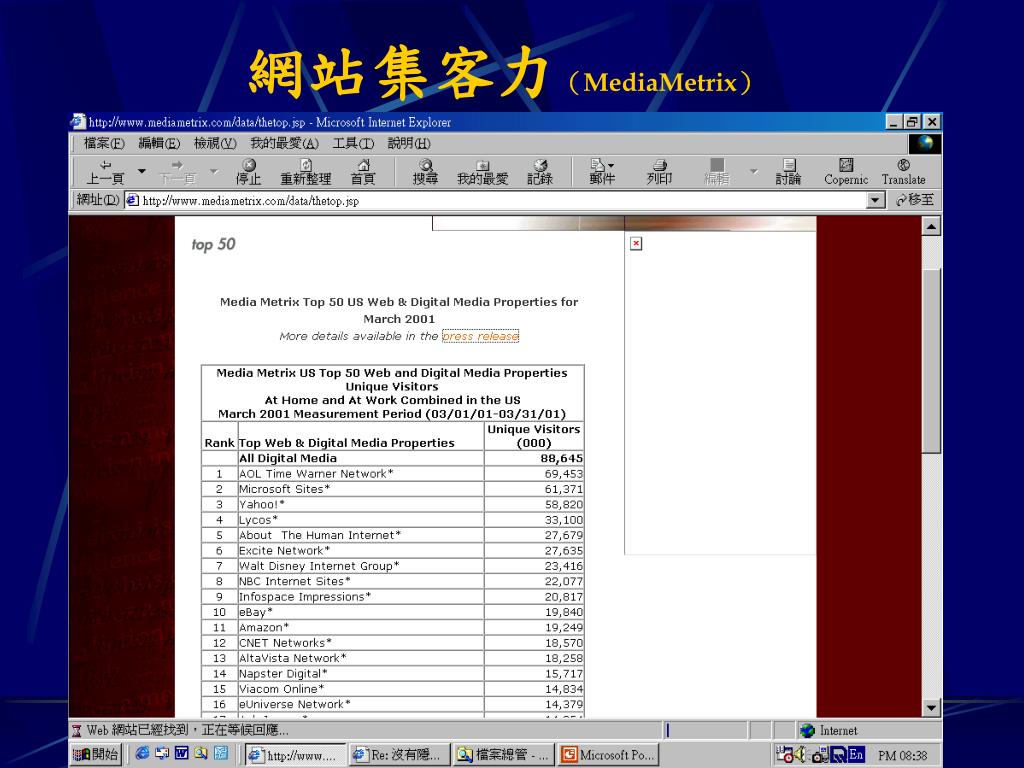Click the eBay* row

392,612
